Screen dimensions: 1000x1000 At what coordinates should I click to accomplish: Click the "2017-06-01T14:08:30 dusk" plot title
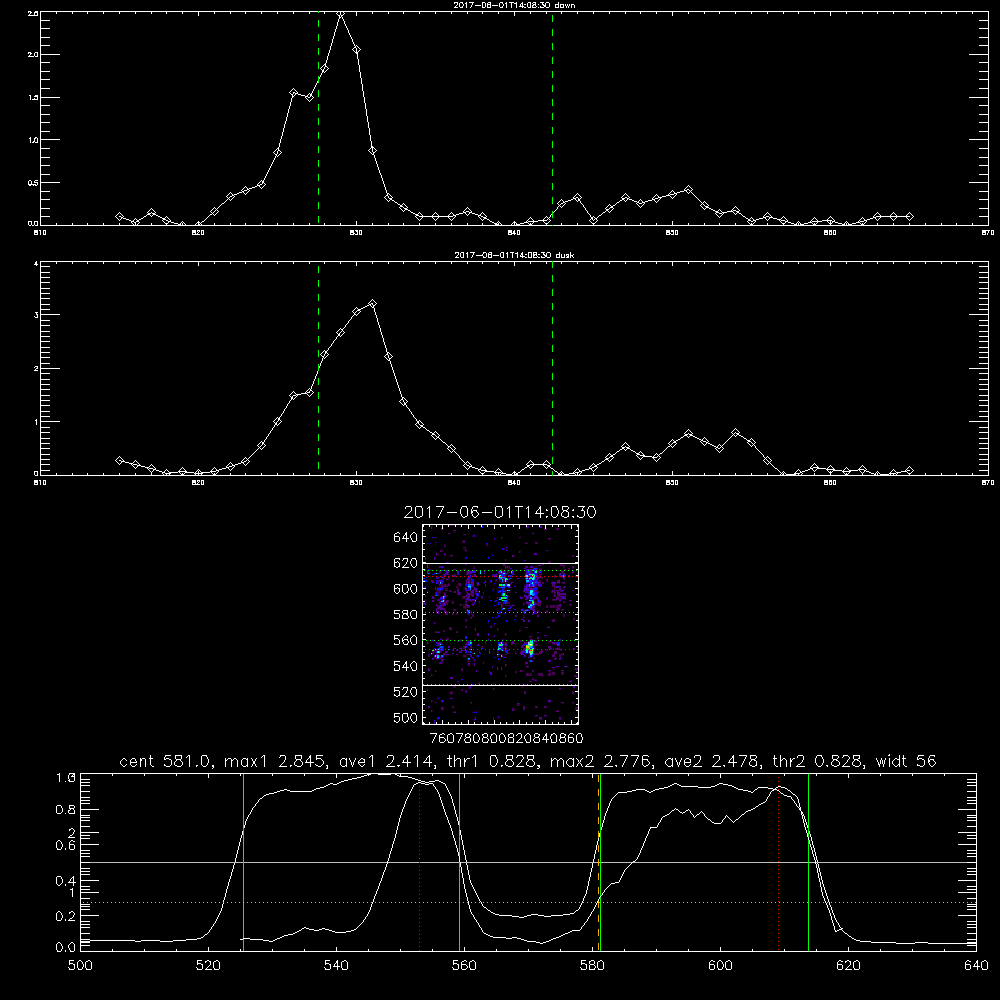coord(514,255)
